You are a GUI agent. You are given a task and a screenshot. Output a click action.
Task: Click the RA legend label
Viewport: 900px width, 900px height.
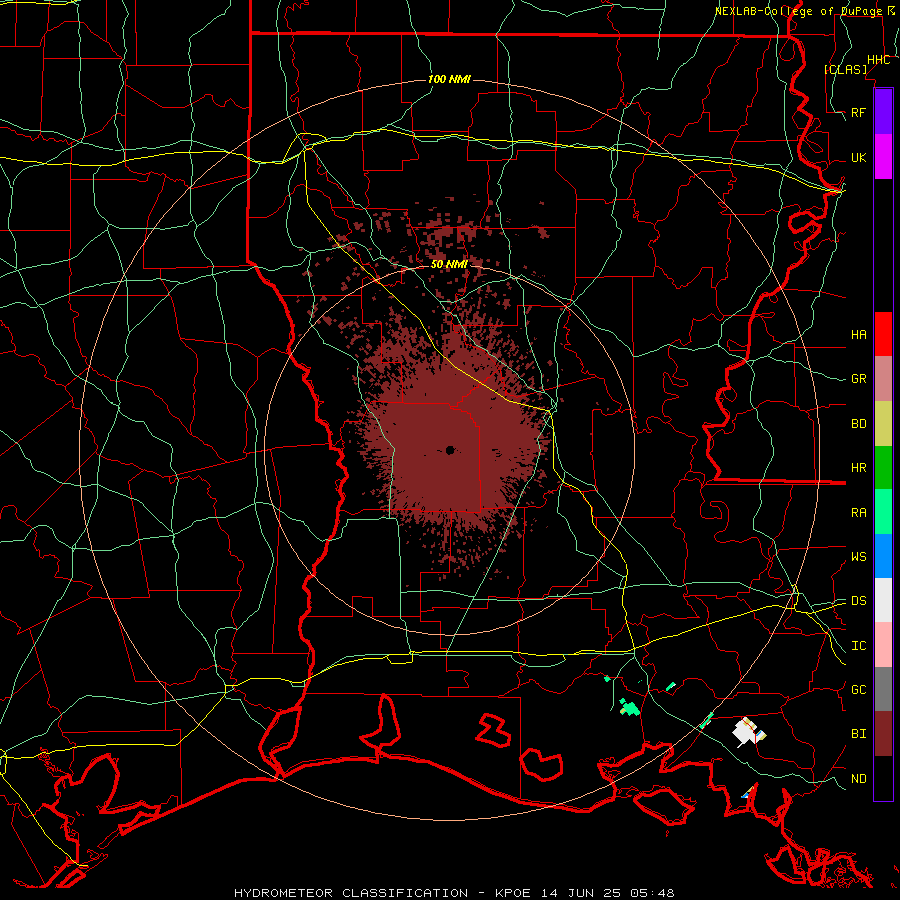(x=858, y=512)
